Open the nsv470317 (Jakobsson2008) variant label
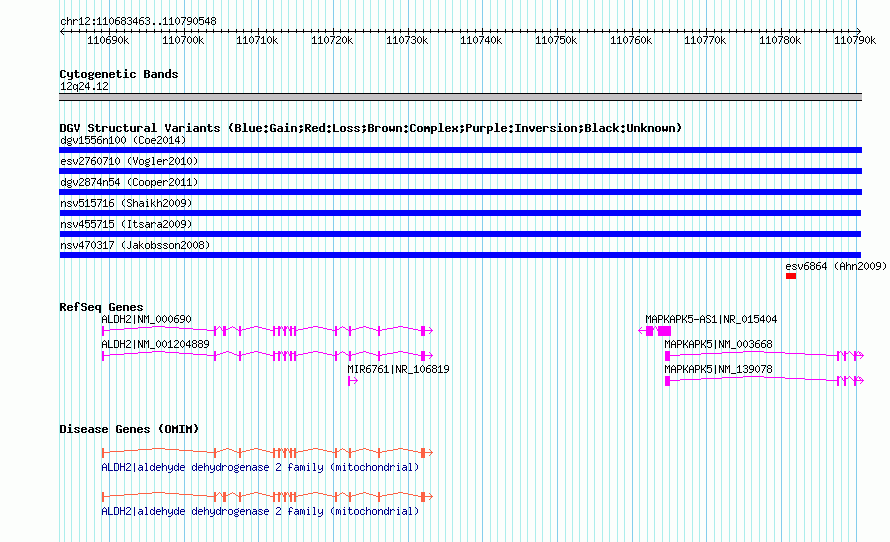The image size is (890, 542). 135,245
